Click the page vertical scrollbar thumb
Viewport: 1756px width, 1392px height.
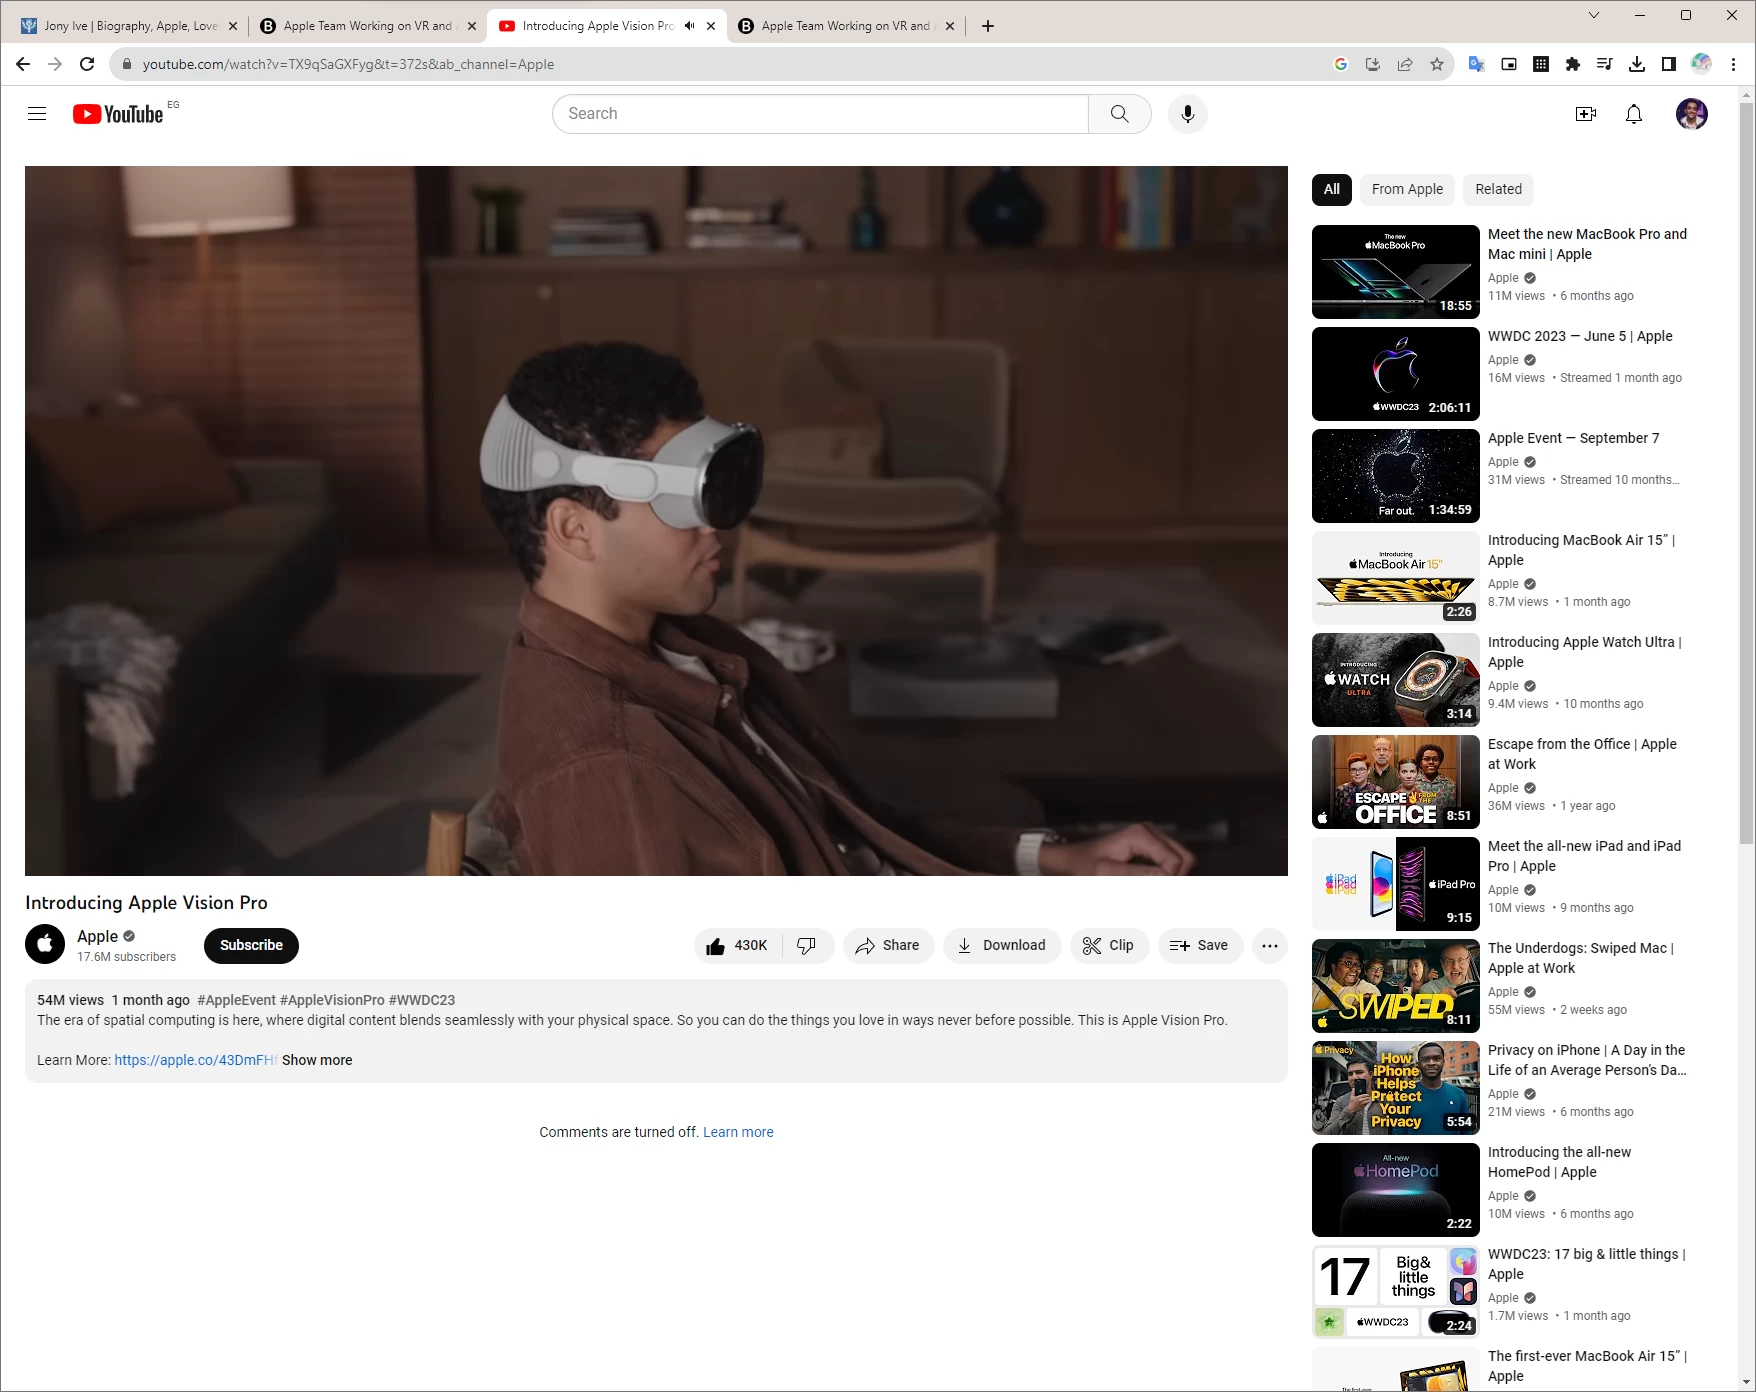pos(1746,470)
